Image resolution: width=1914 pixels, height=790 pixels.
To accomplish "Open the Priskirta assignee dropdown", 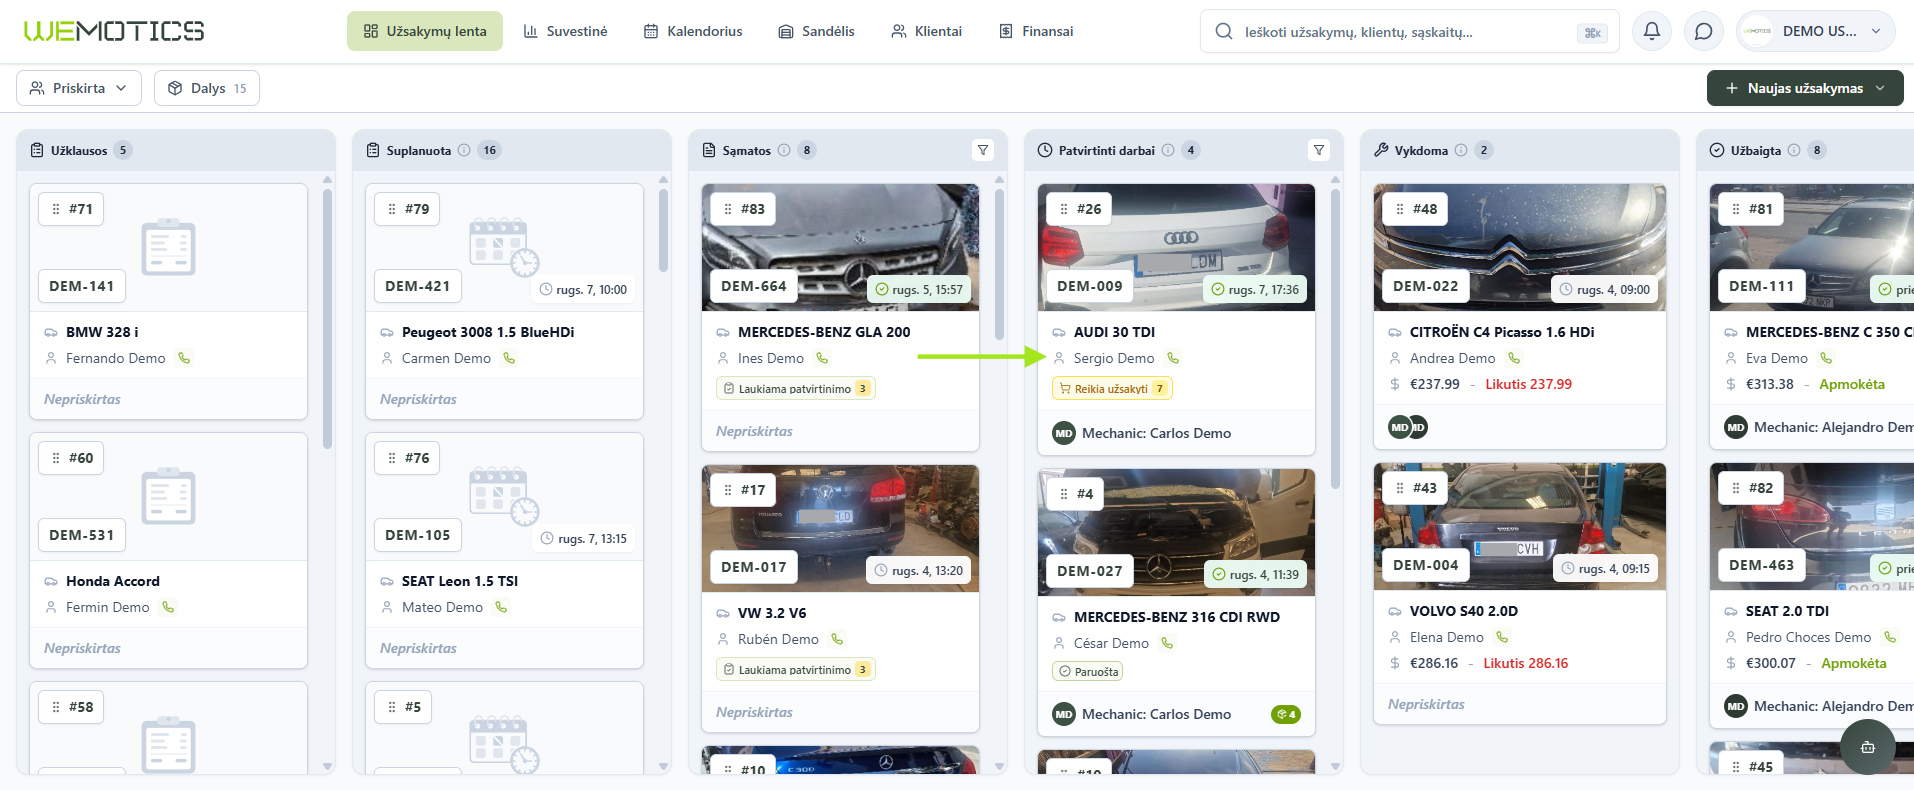I will (79, 88).
